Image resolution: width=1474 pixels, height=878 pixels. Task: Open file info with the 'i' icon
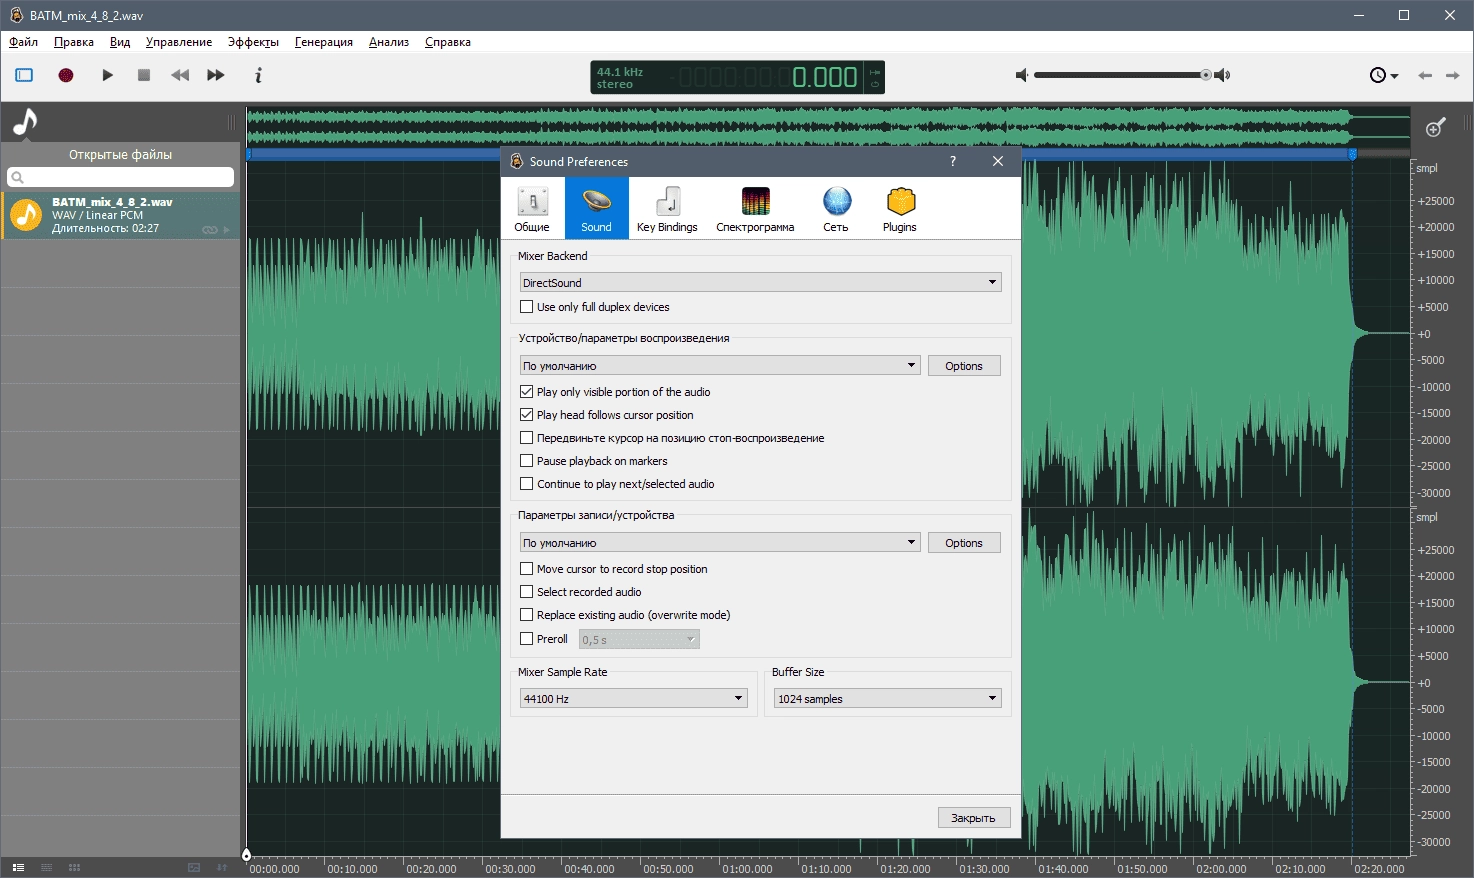[258, 75]
